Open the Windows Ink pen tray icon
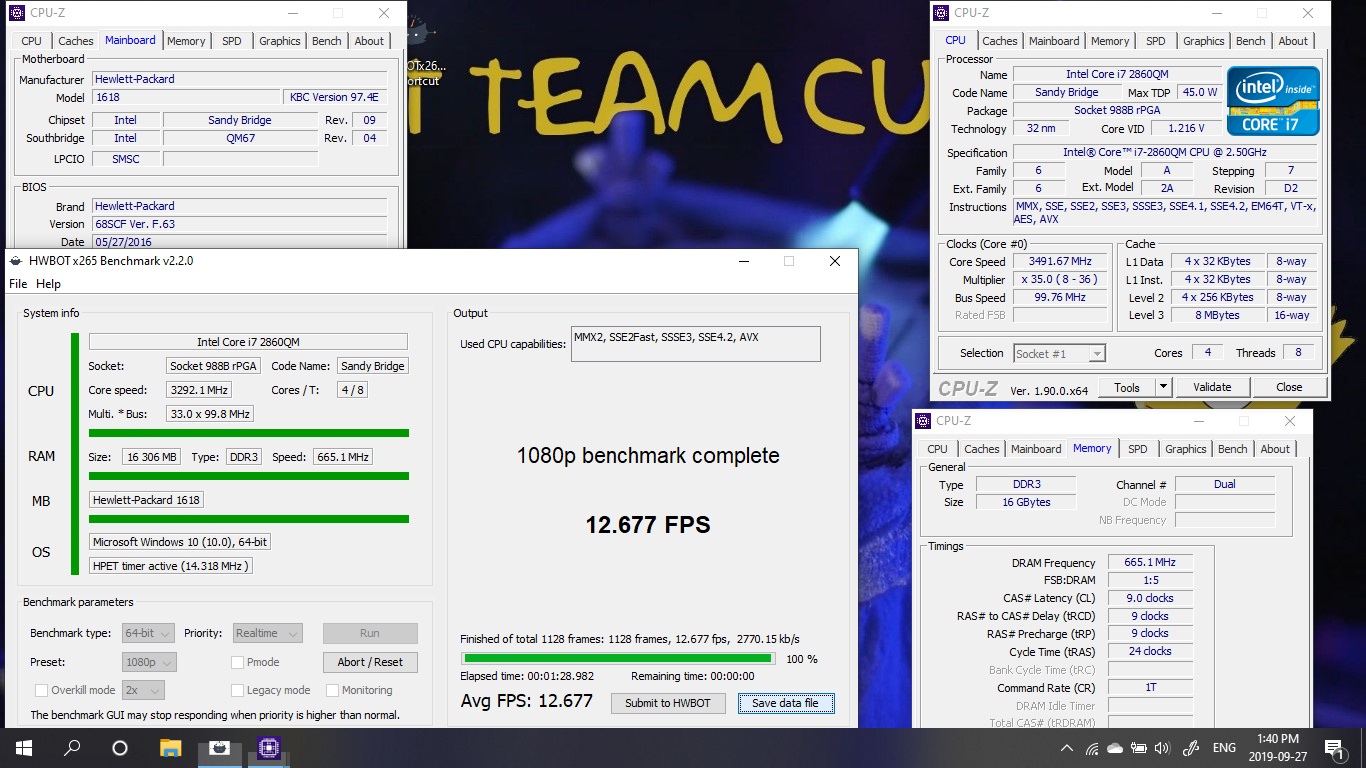Screen dimensions: 1366x768 tap(1190, 748)
